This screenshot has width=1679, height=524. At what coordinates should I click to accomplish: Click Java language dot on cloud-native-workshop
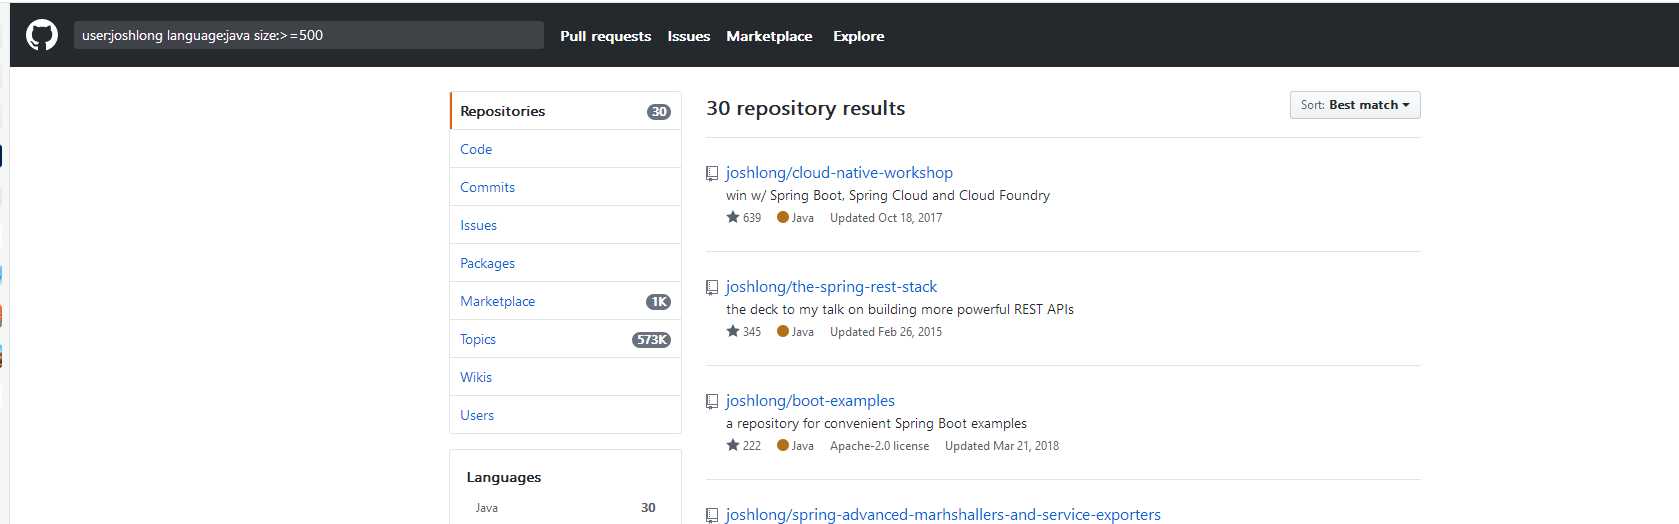coord(783,217)
